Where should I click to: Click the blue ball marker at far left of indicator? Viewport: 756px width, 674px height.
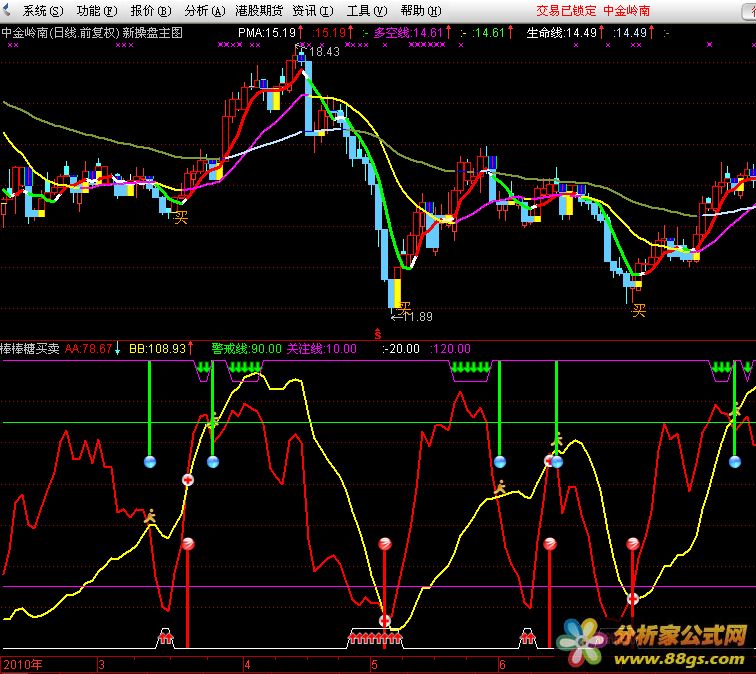coord(149,461)
